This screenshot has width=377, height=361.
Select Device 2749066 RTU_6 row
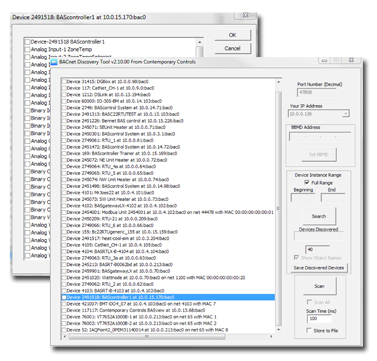pos(110,225)
